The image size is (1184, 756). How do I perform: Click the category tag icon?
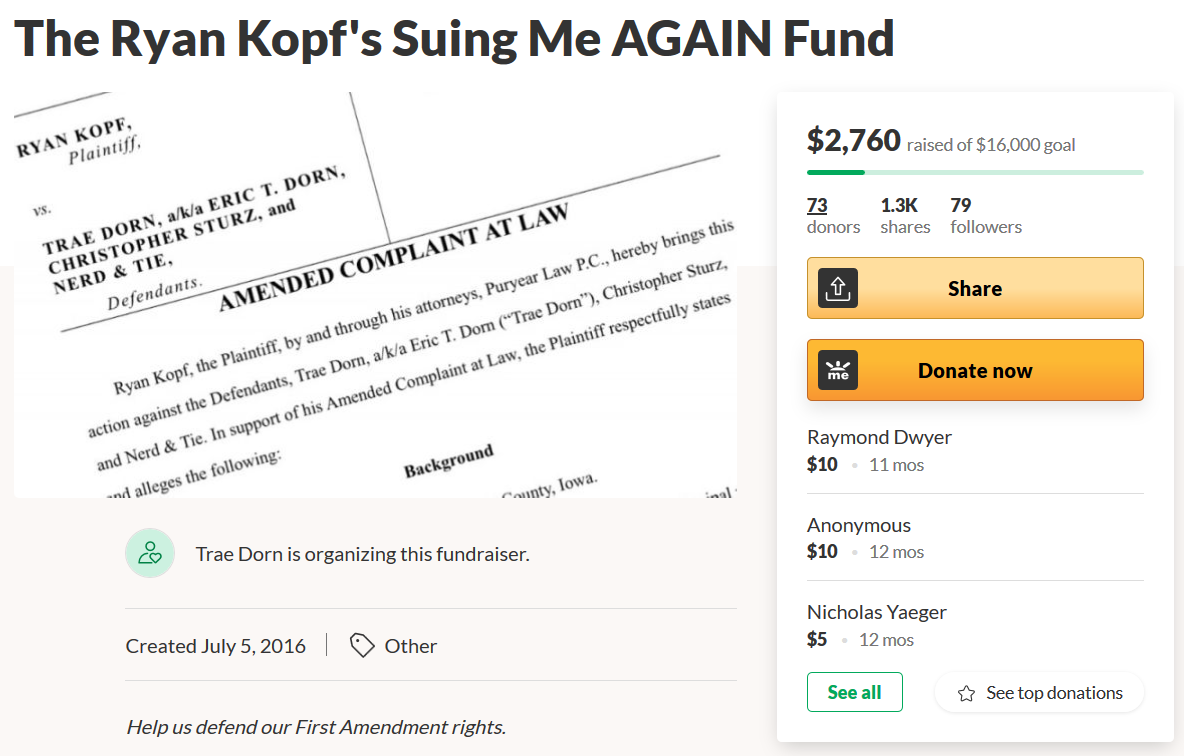[x=362, y=646]
